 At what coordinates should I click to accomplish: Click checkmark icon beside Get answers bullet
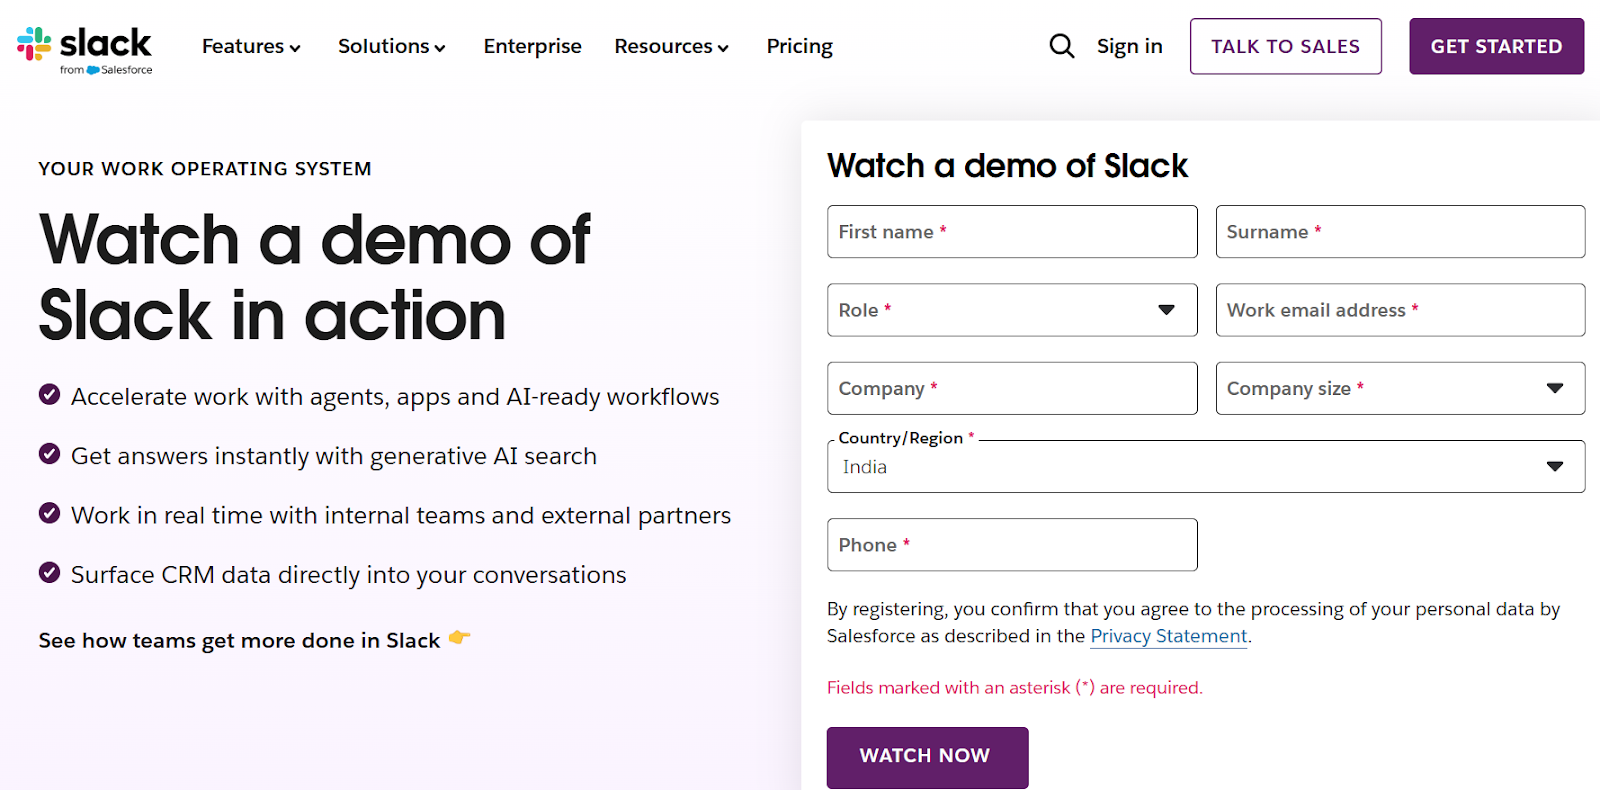(49, 454)
